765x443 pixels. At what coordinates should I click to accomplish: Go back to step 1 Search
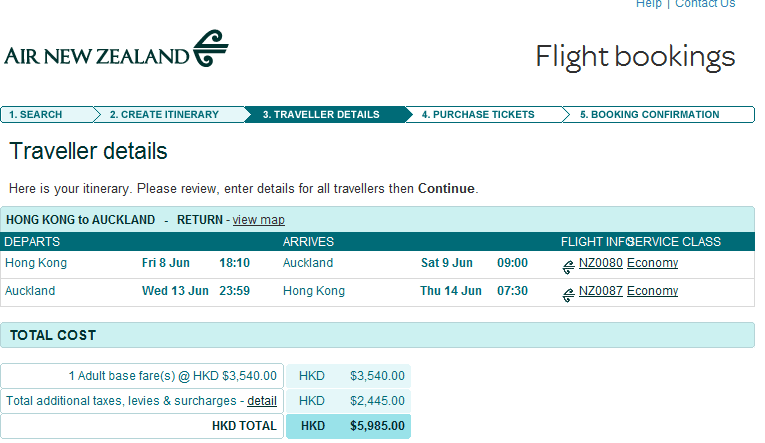[x=36, y=115]
